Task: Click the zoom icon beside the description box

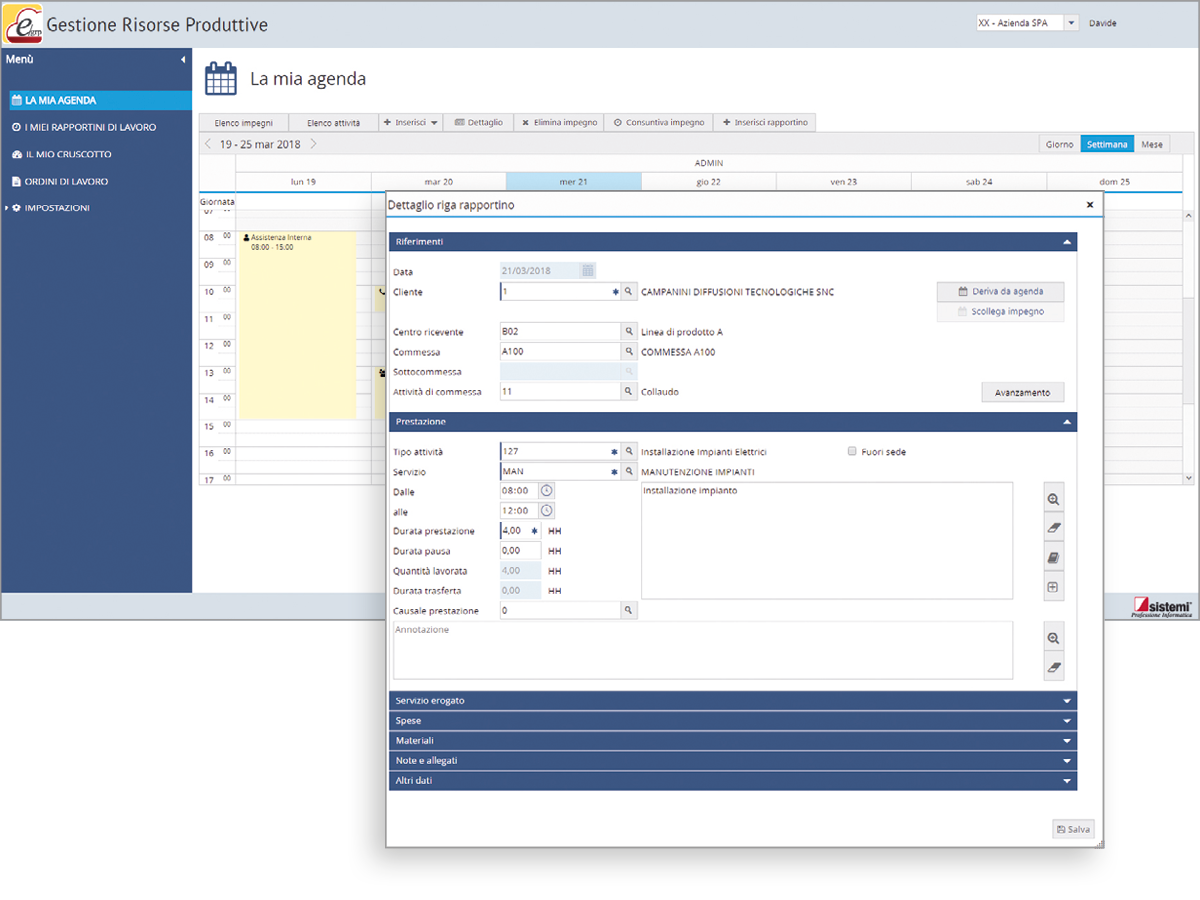Action: (x=1052, y=500)
